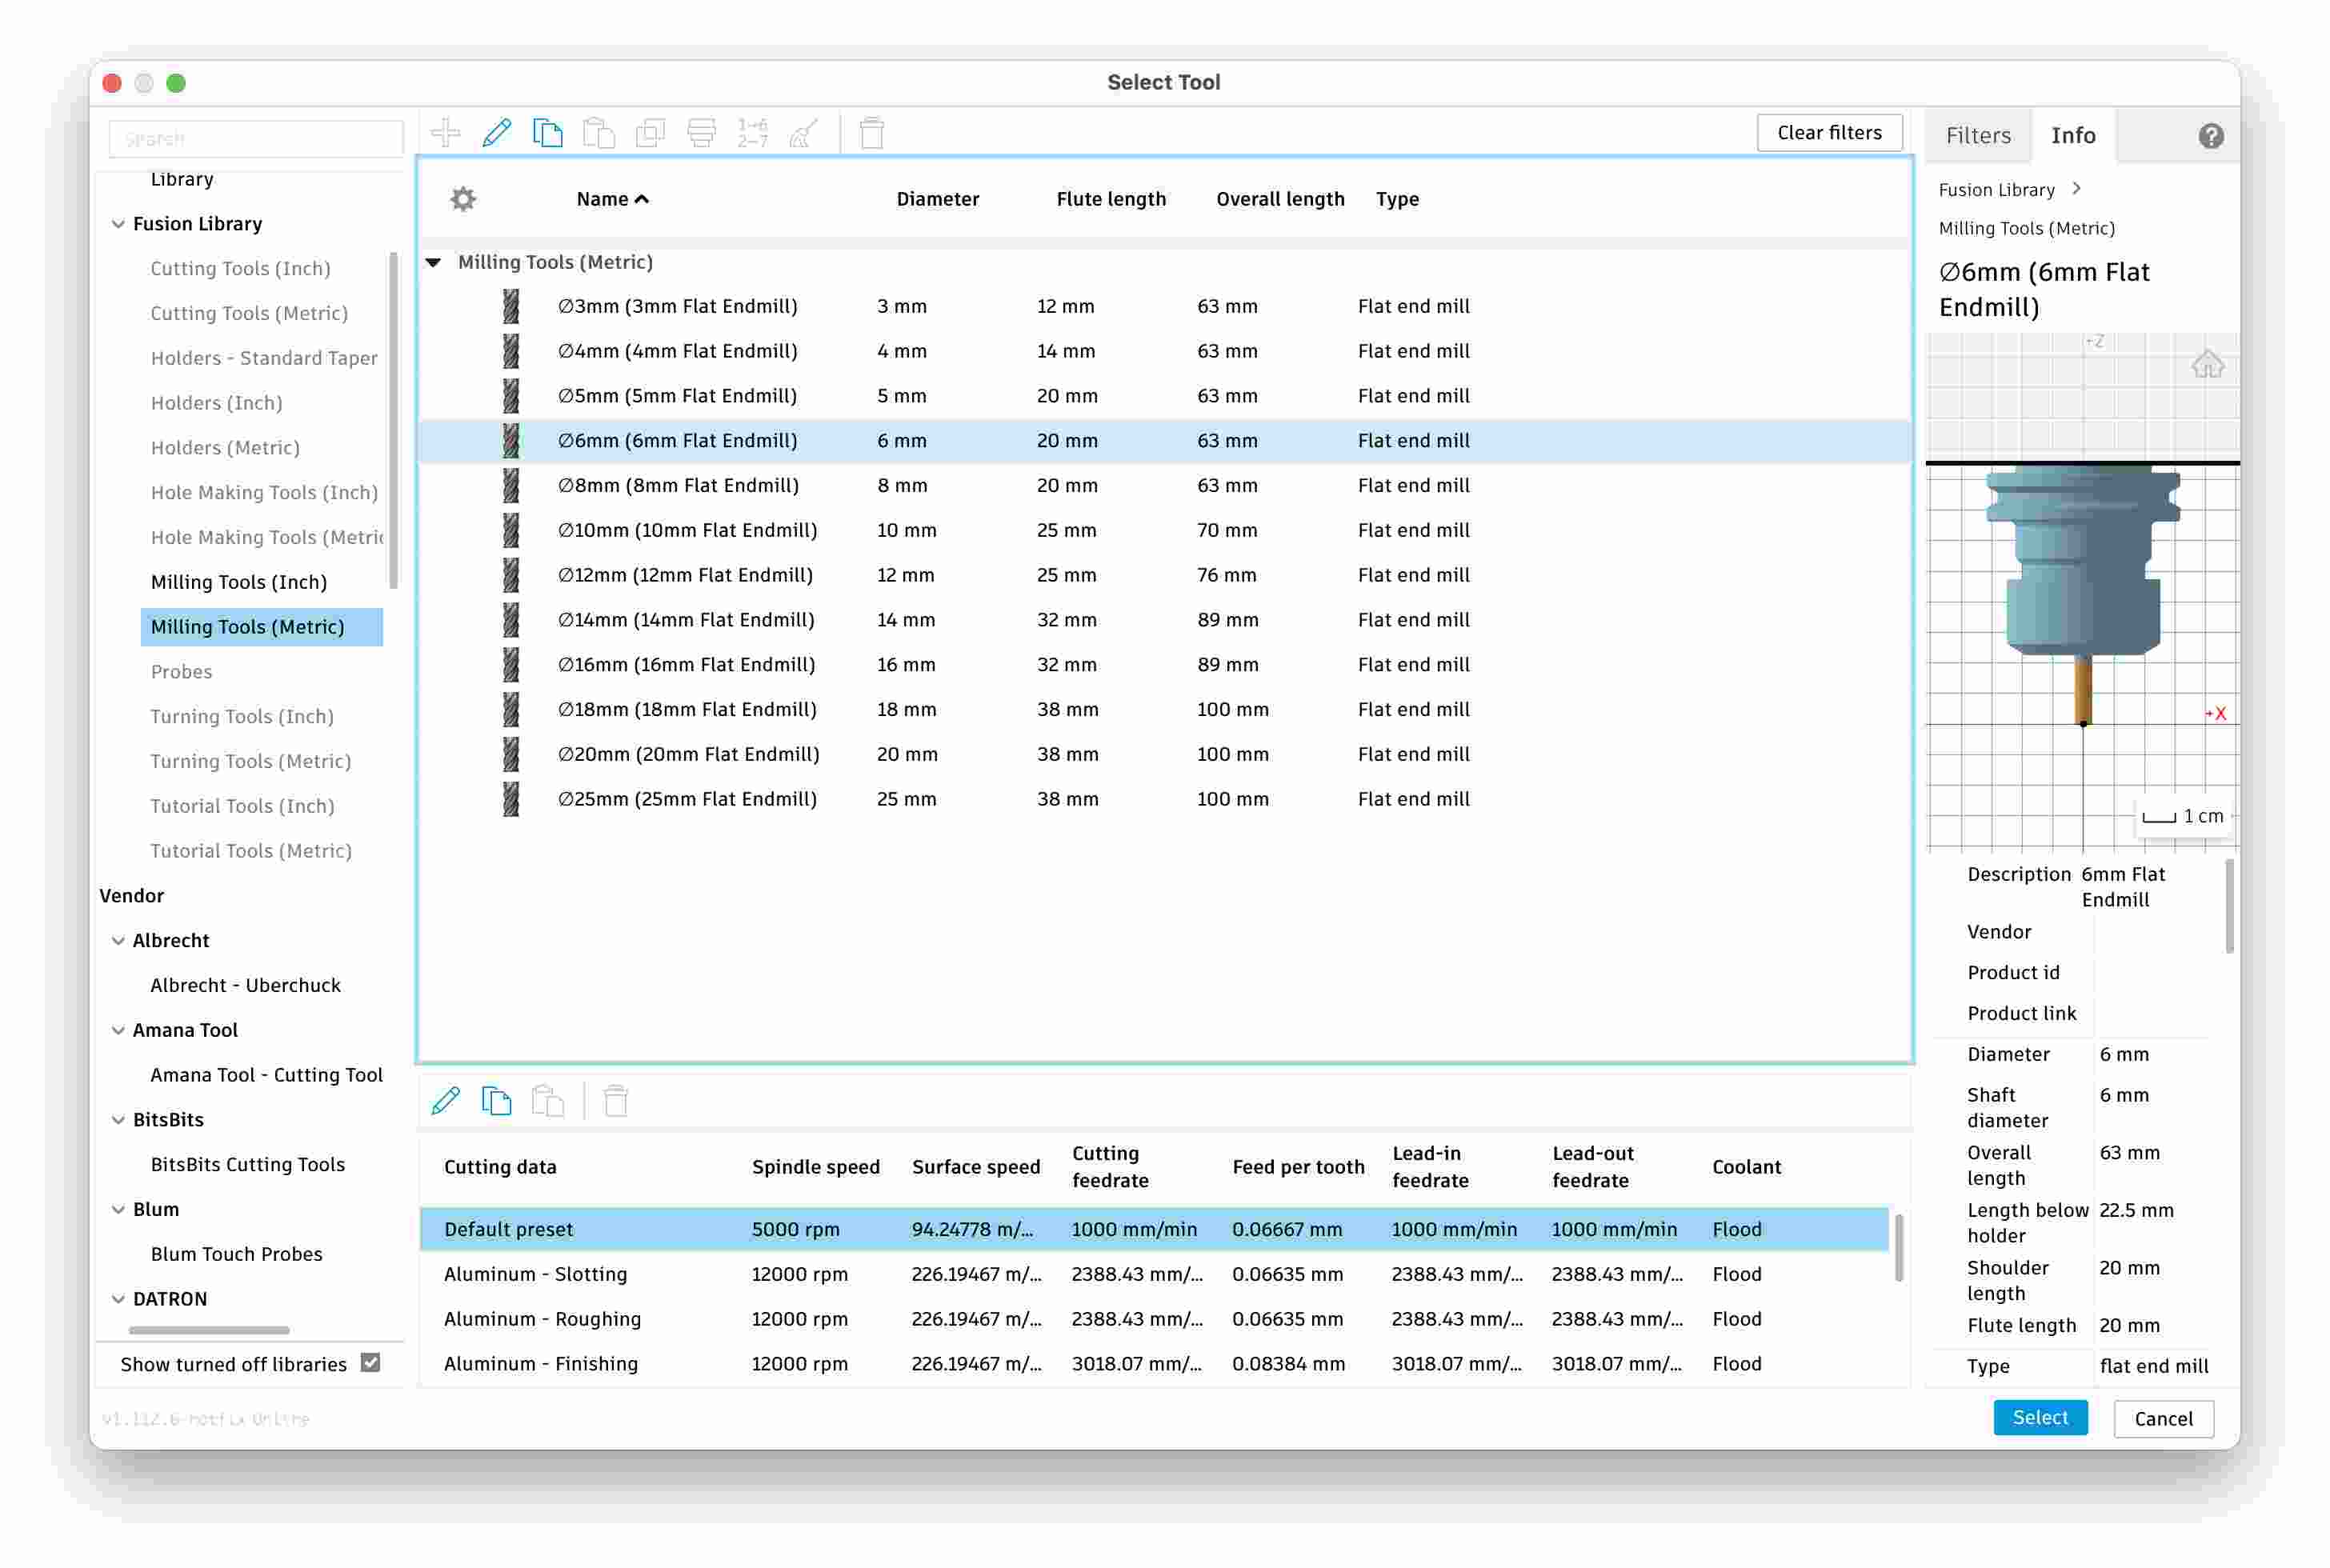Click the Info properties vertical scrollbar
This screenshot has height=1568, width=2330.
(2229, 905)
